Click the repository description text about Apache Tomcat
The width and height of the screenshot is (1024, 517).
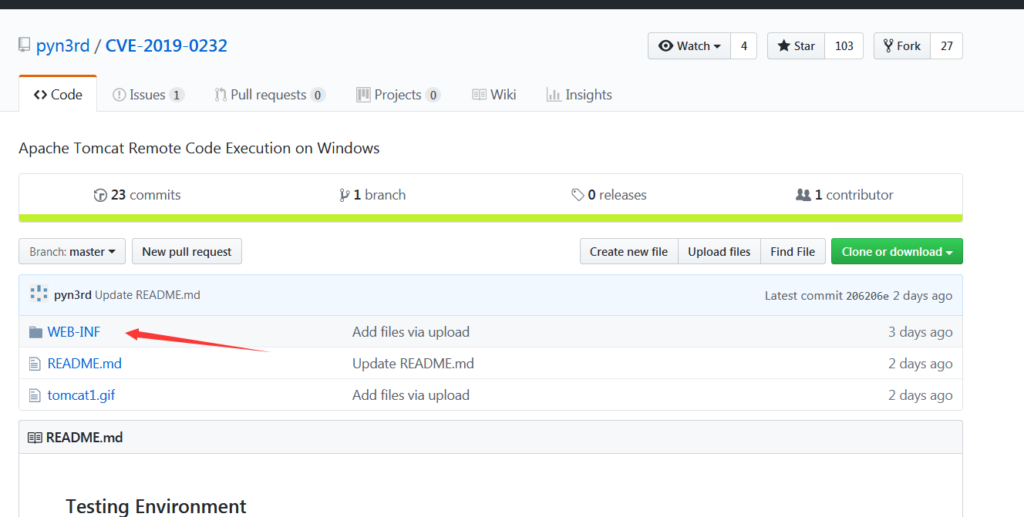pos(199,148)
